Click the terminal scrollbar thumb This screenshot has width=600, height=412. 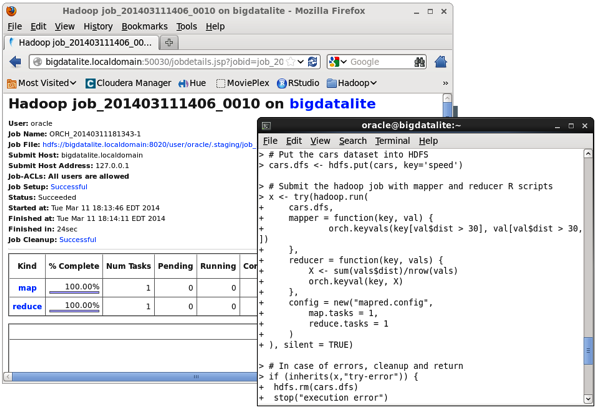(x=588, y=350)
